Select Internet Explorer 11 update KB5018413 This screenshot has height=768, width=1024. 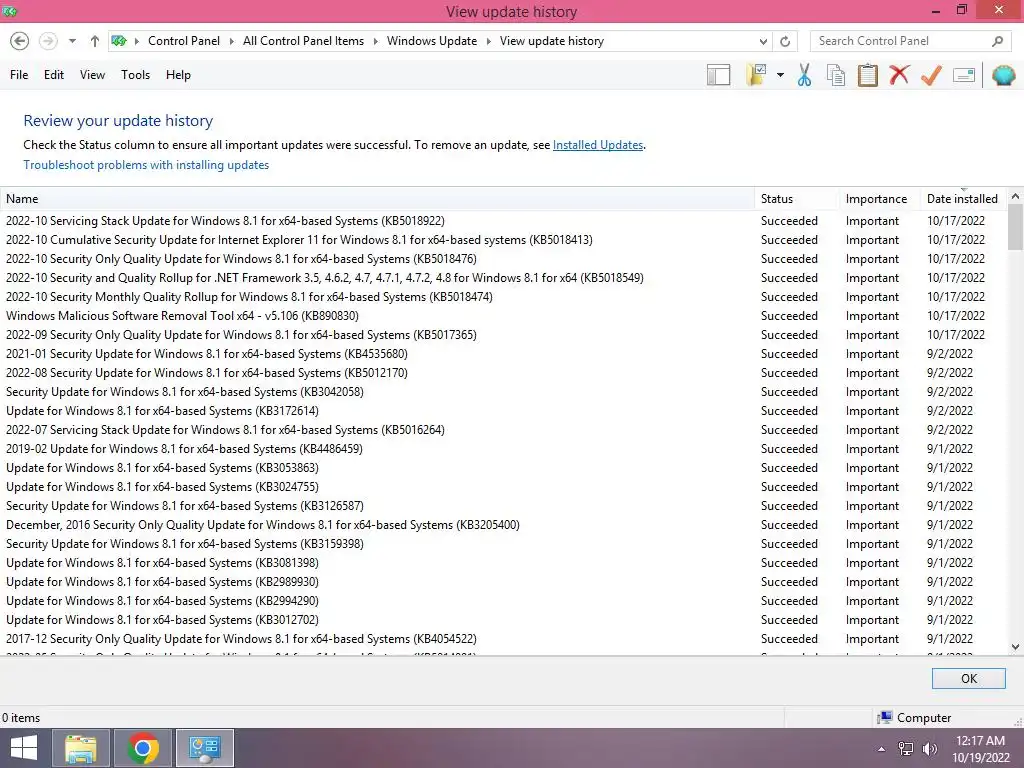pos(504,240)
